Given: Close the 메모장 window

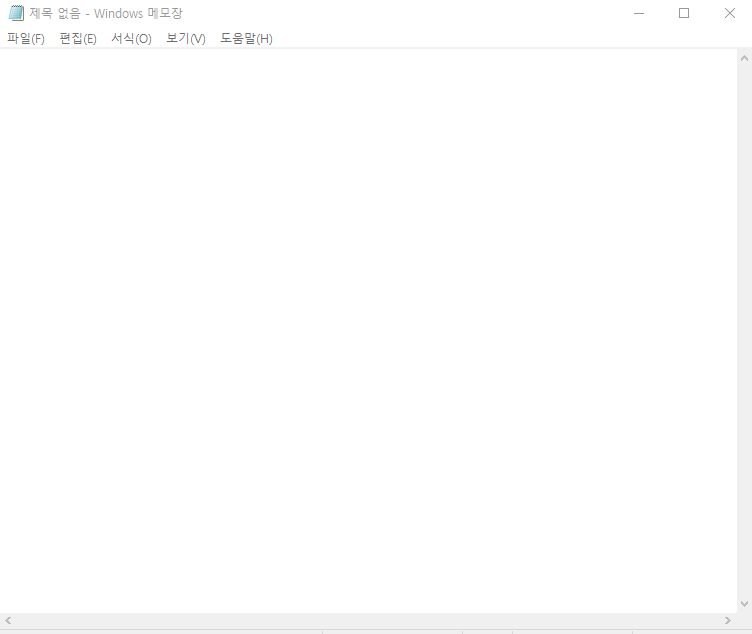Looking at the screenshot, I should coord(729,13).
